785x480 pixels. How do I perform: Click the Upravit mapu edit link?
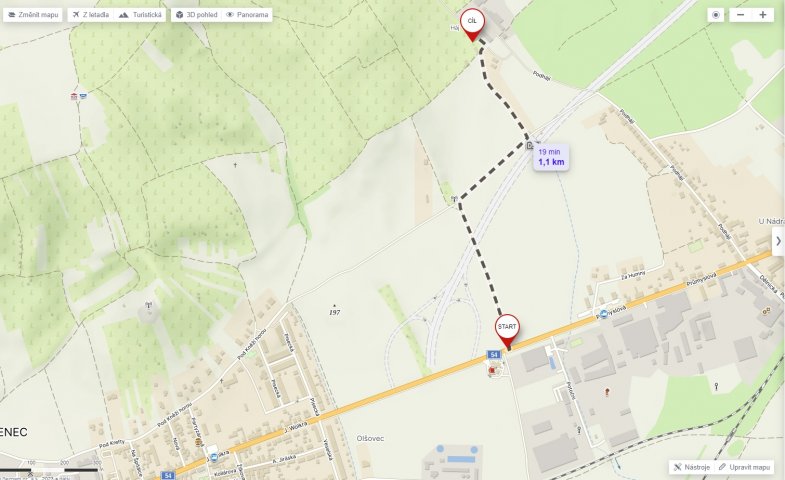tap(744, 467)
